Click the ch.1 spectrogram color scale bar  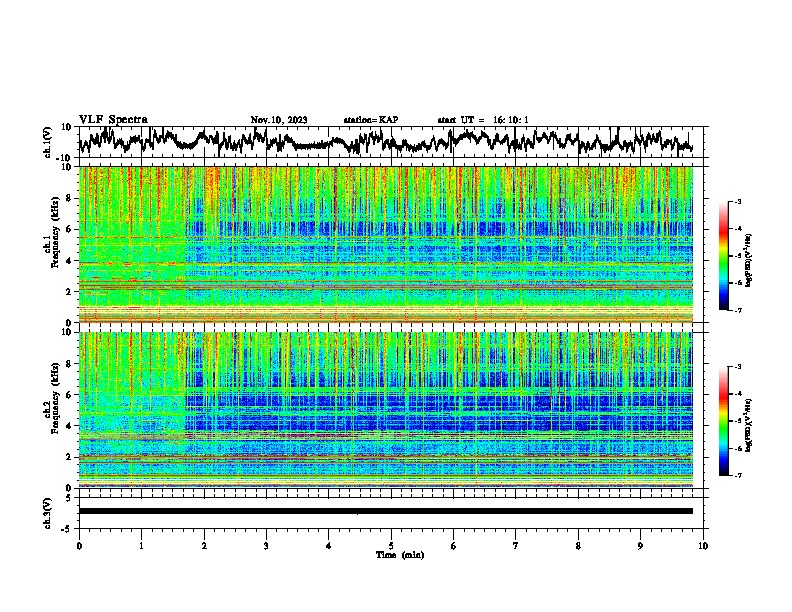[724, 256]
